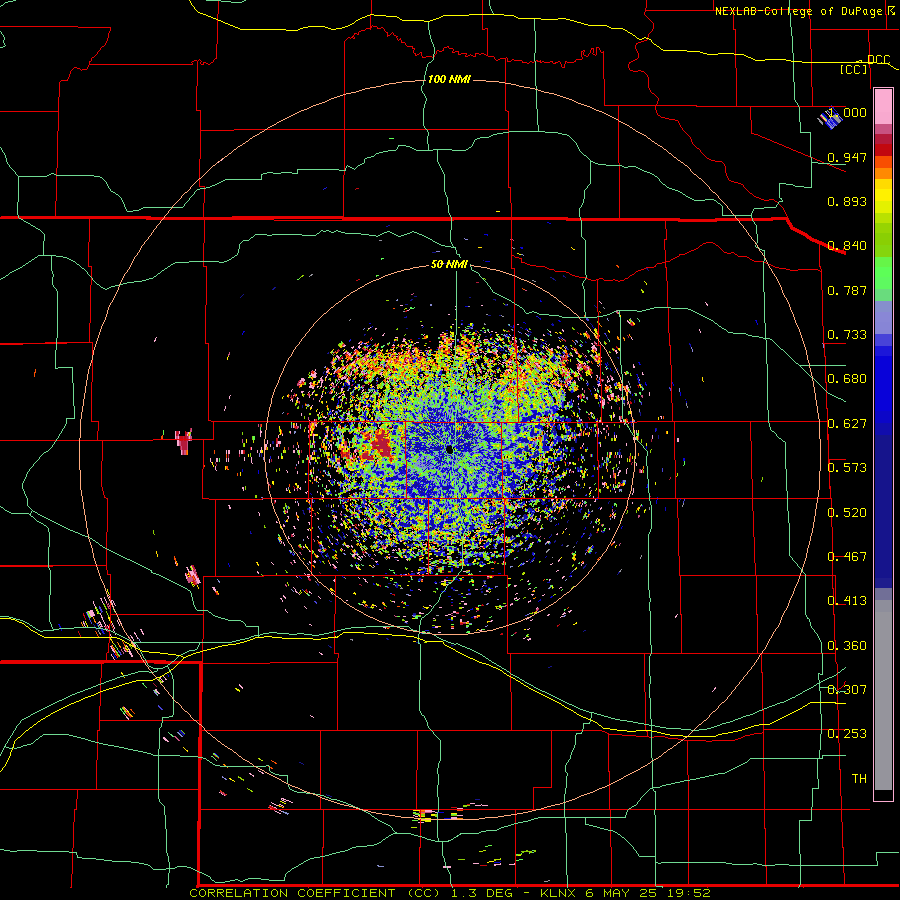Image resolution: width=900 pixels, height=900 pixels.
Task: Pick the yellow segment of color scale
Action: (x=883, y=196)
